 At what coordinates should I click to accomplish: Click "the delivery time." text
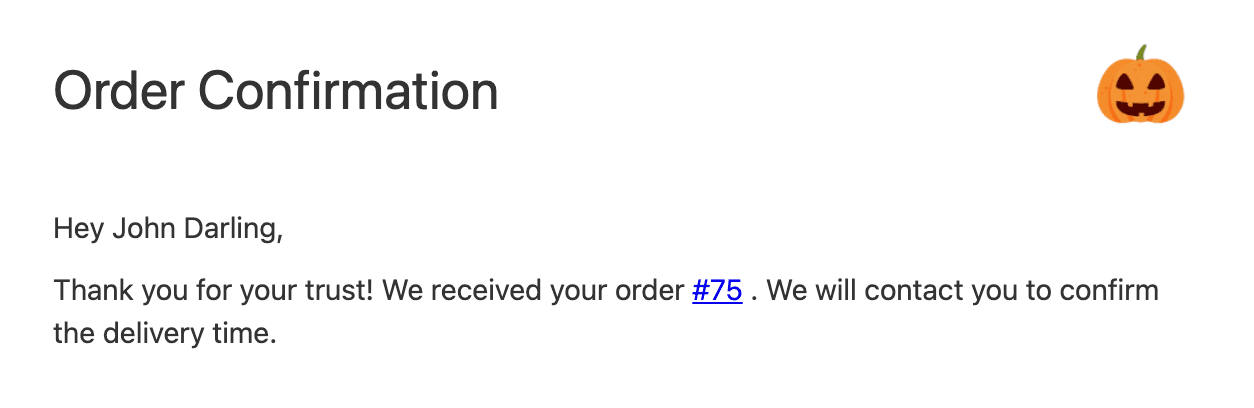164,333
